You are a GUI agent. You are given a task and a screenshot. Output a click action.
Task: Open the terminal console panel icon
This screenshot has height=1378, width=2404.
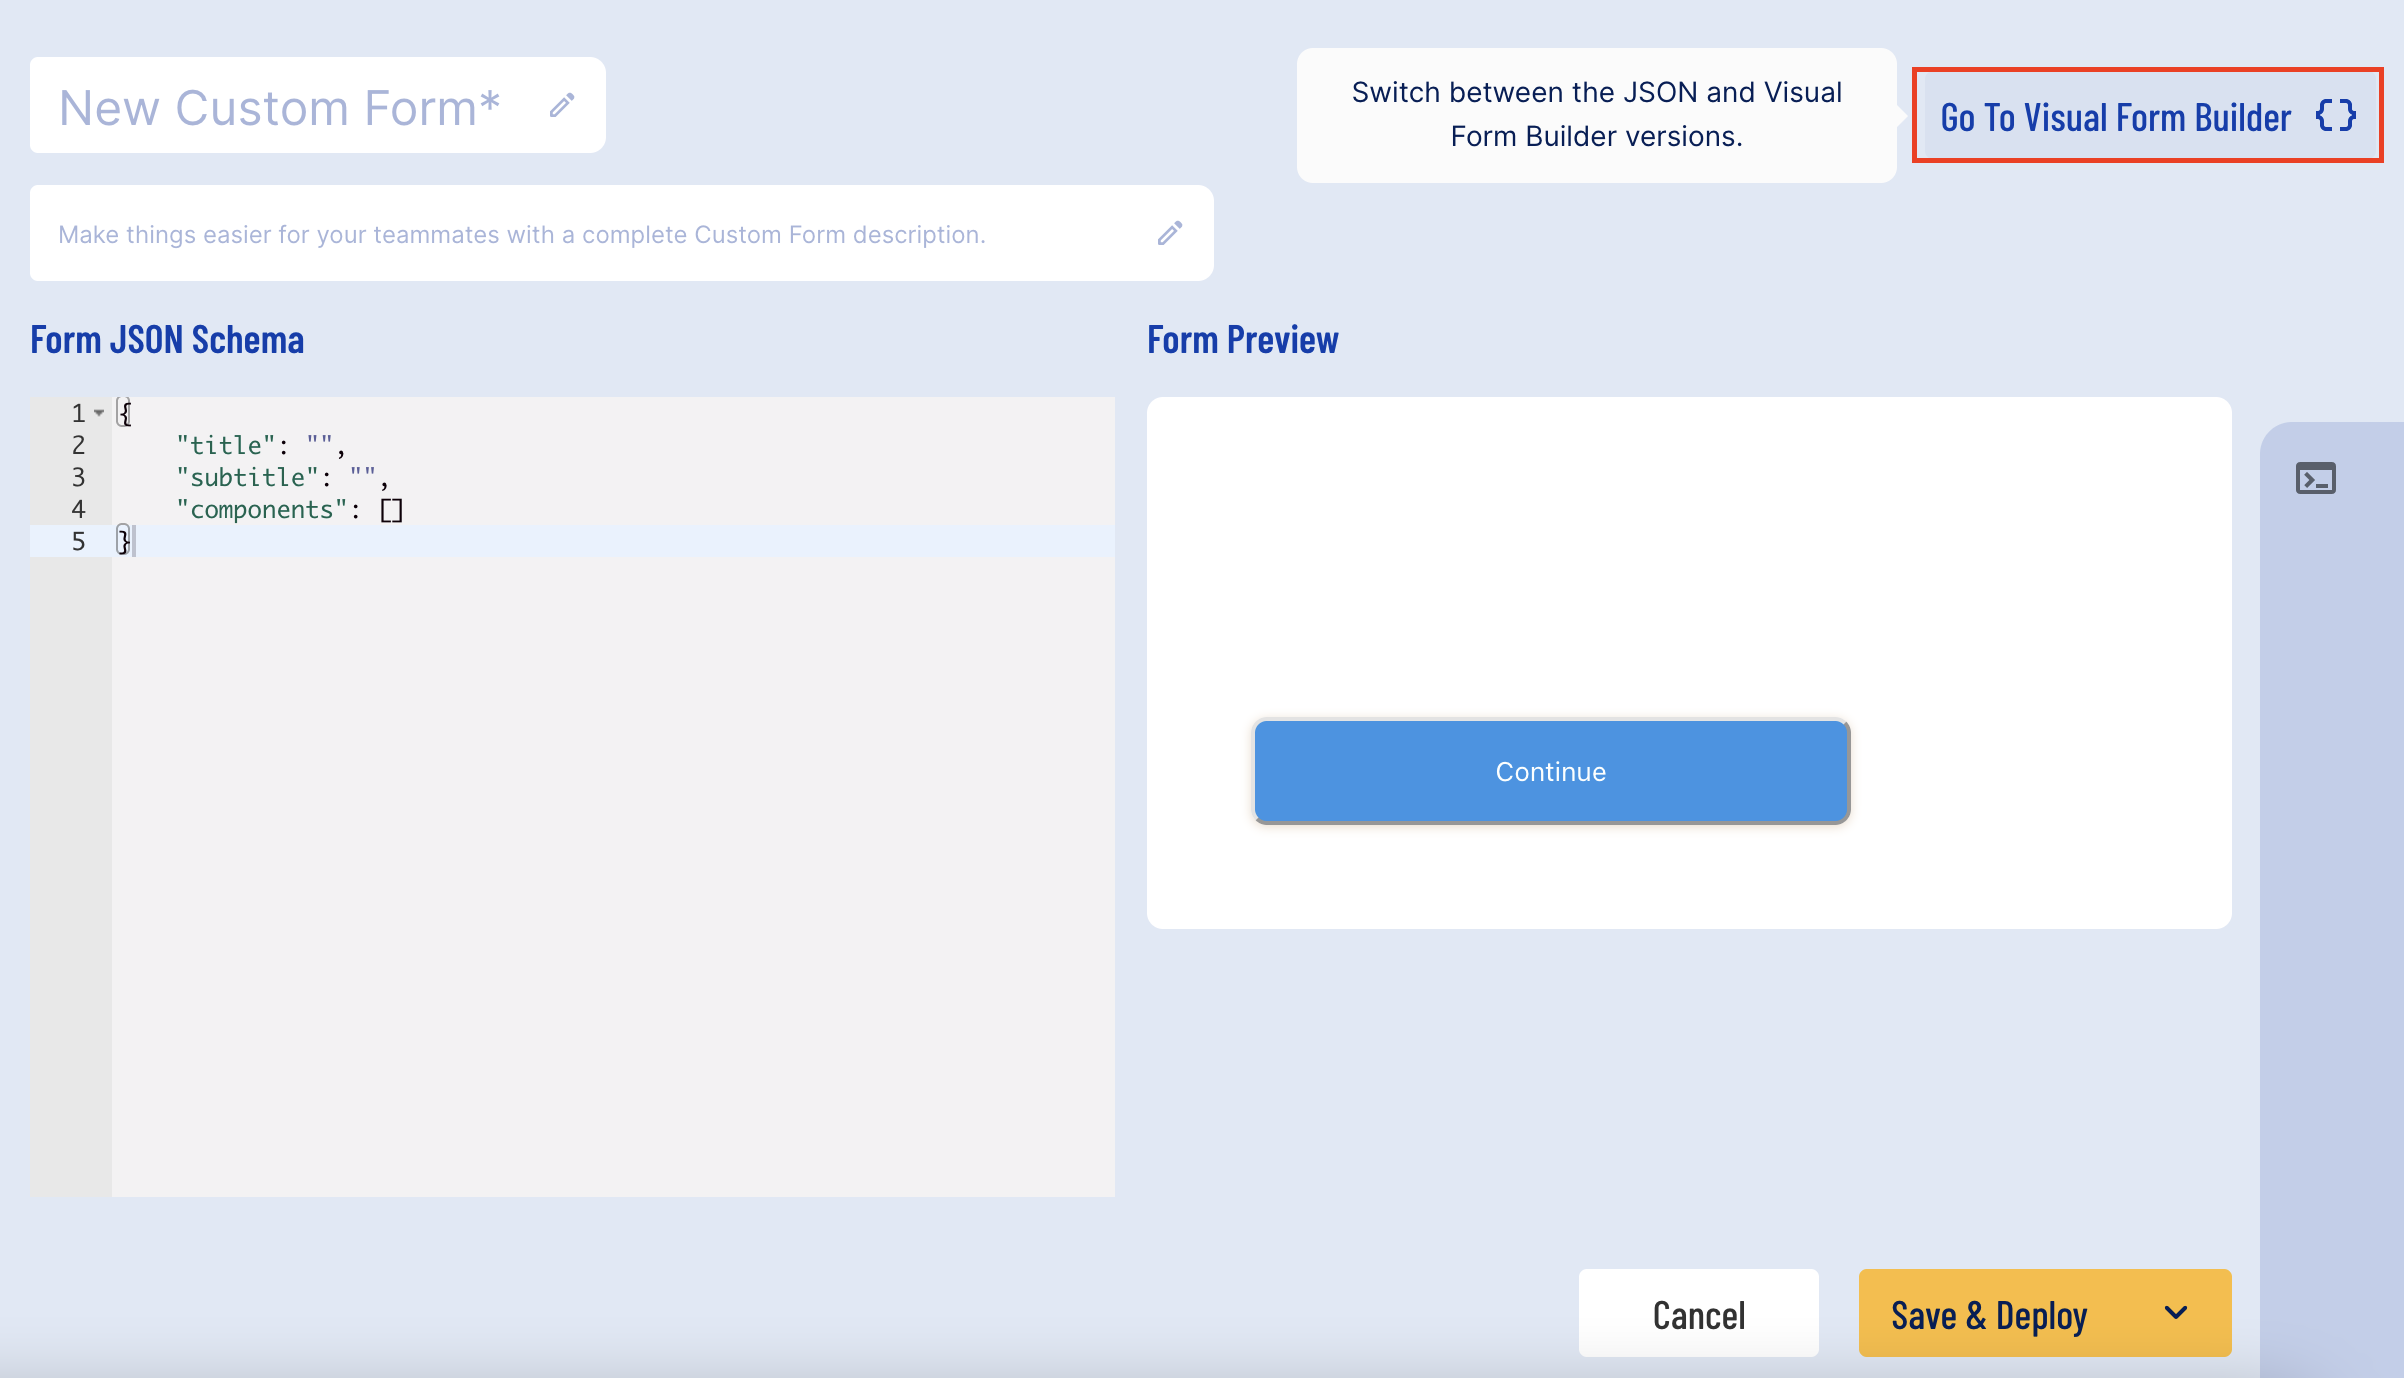[x=2315, y=479]
